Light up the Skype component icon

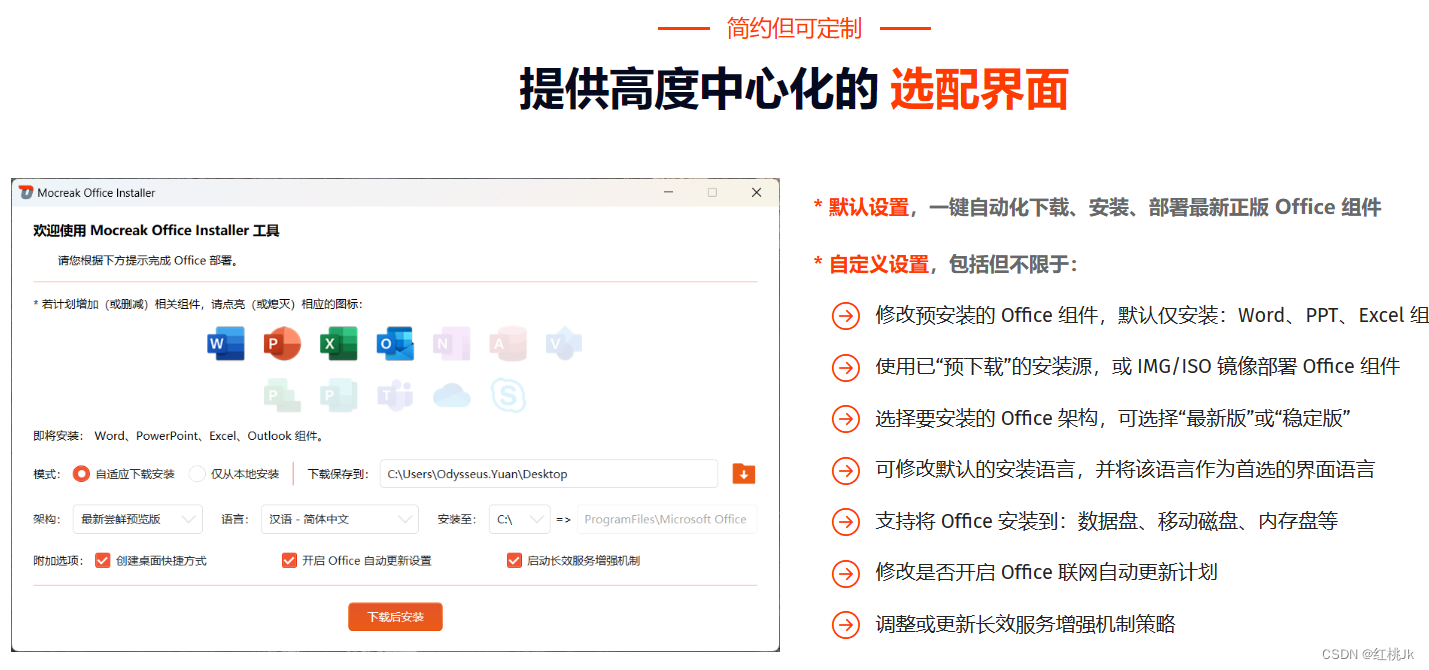508,395
